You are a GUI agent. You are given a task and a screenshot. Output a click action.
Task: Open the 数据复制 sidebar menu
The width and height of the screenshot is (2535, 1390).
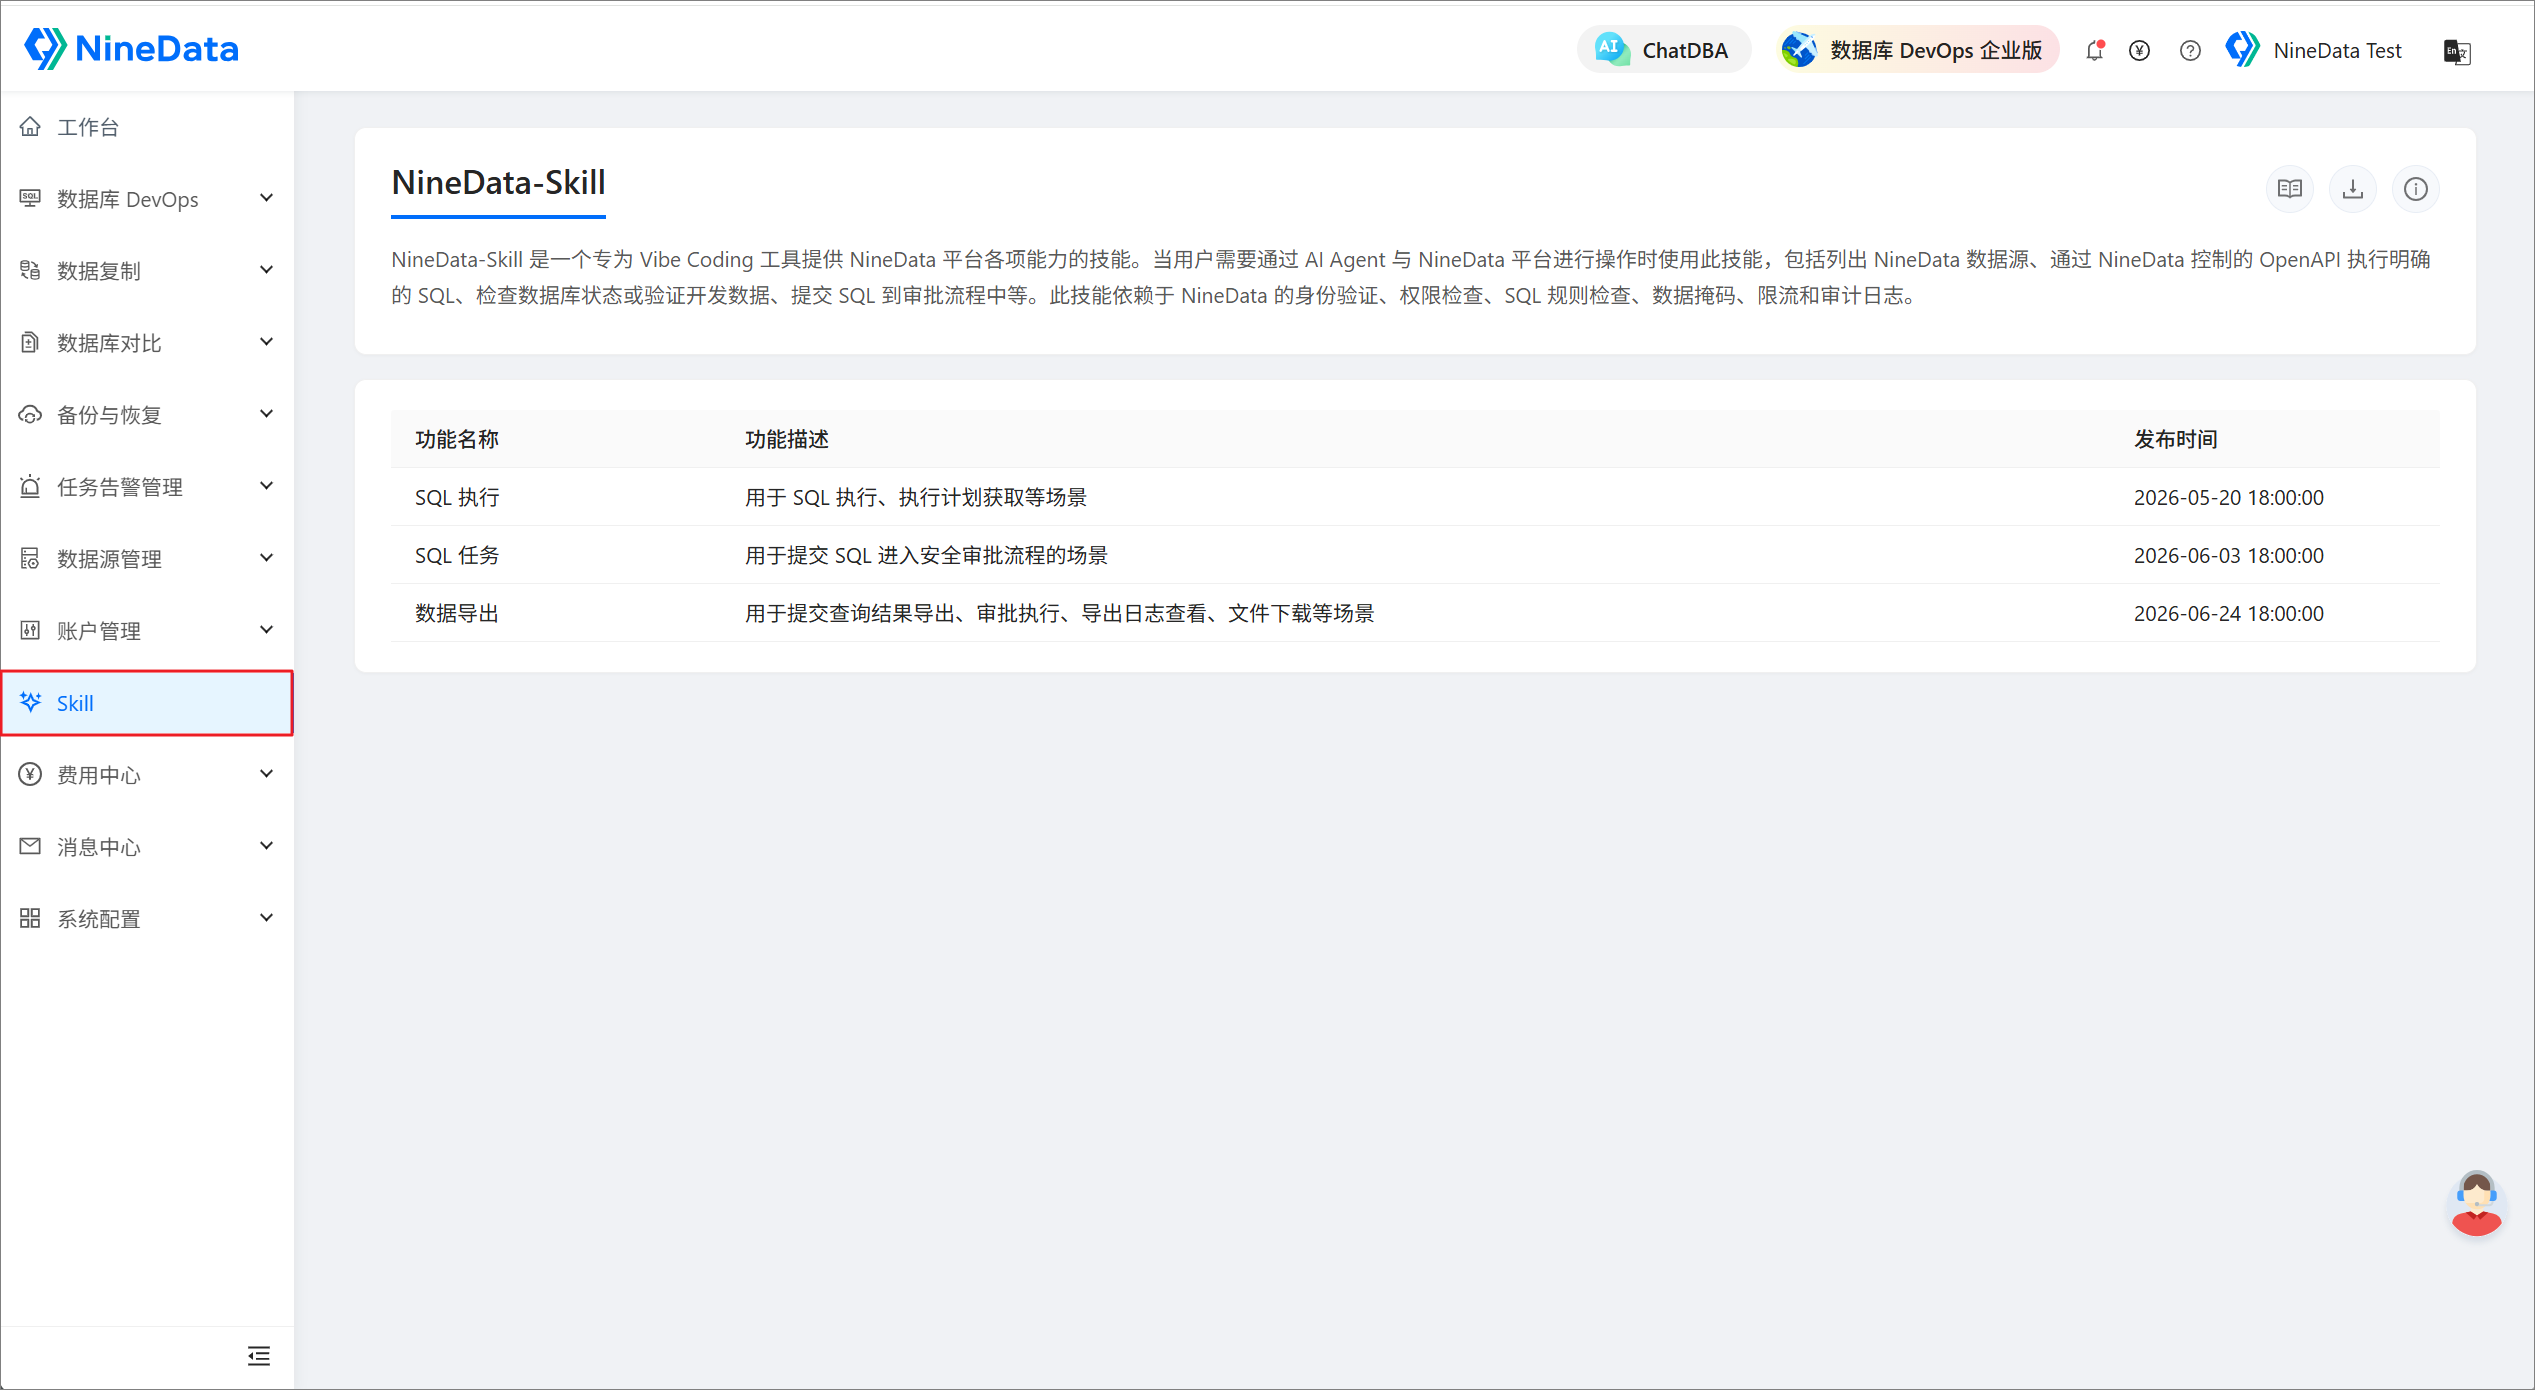147,271
